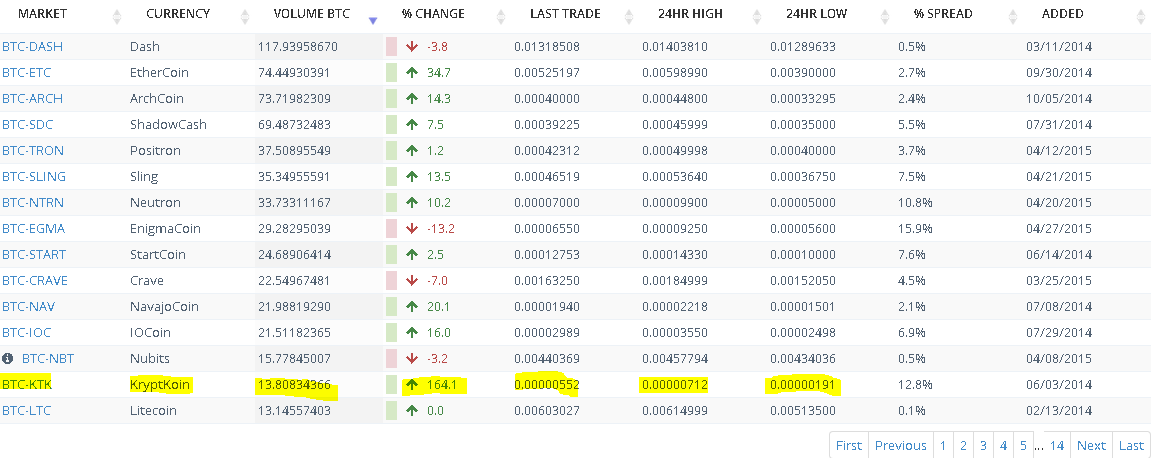The height and width of the screenshot is (458, 1158).
Task: Click the green up arrow for EtherCoin 34.7
Action: click(x=411, y=72)
